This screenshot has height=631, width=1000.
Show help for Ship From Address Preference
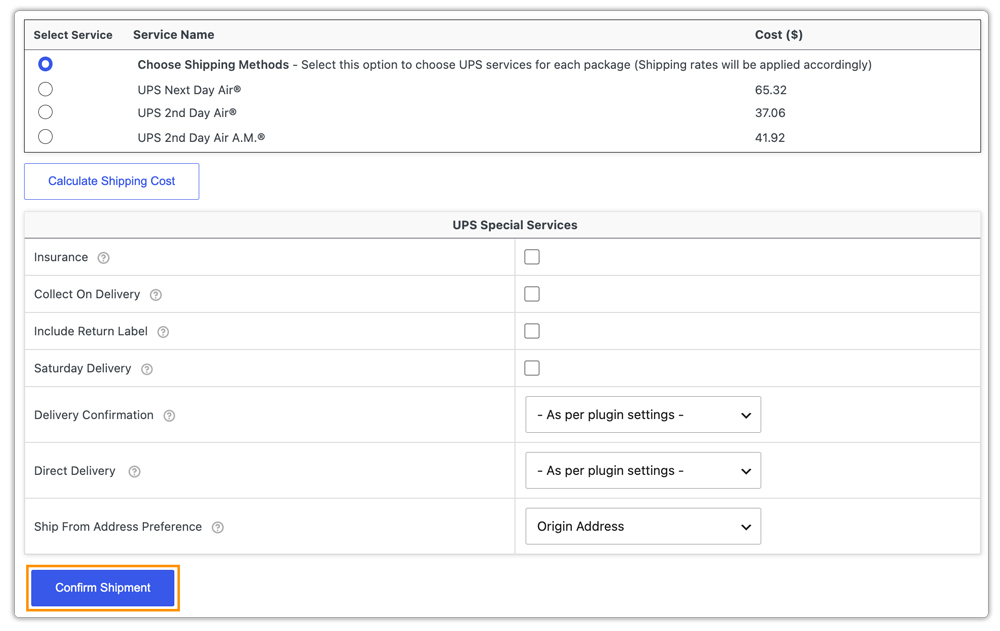coord(217,527)
